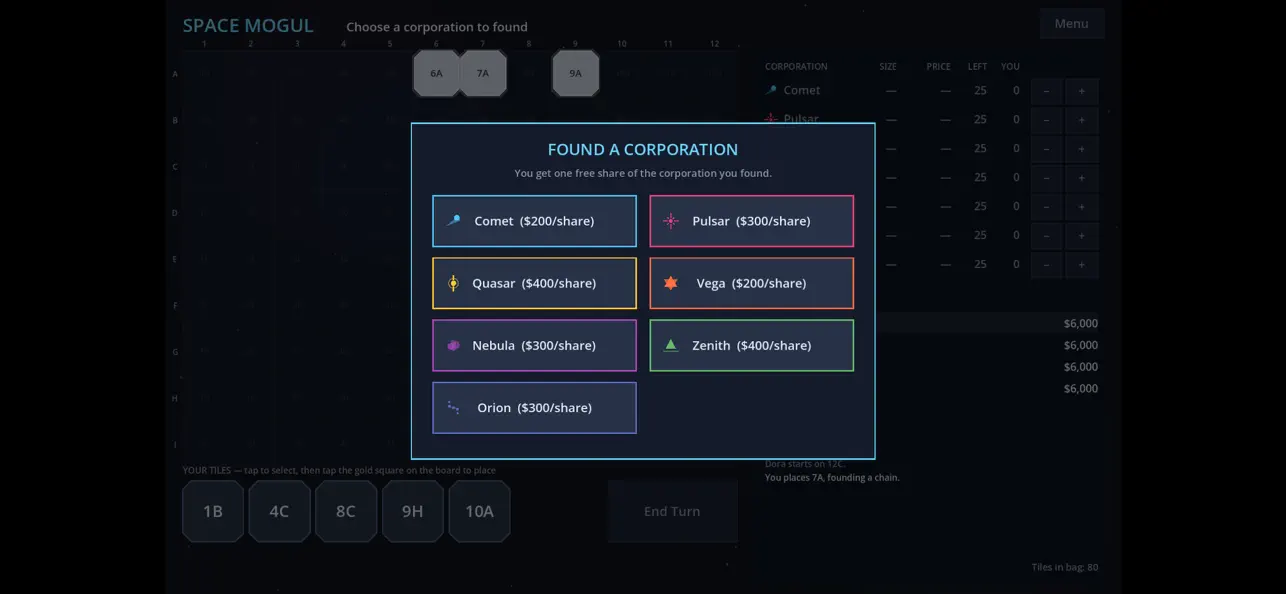The image size is (1286, 594).
Task: Open the Menu button
Action: point(1072,24)
